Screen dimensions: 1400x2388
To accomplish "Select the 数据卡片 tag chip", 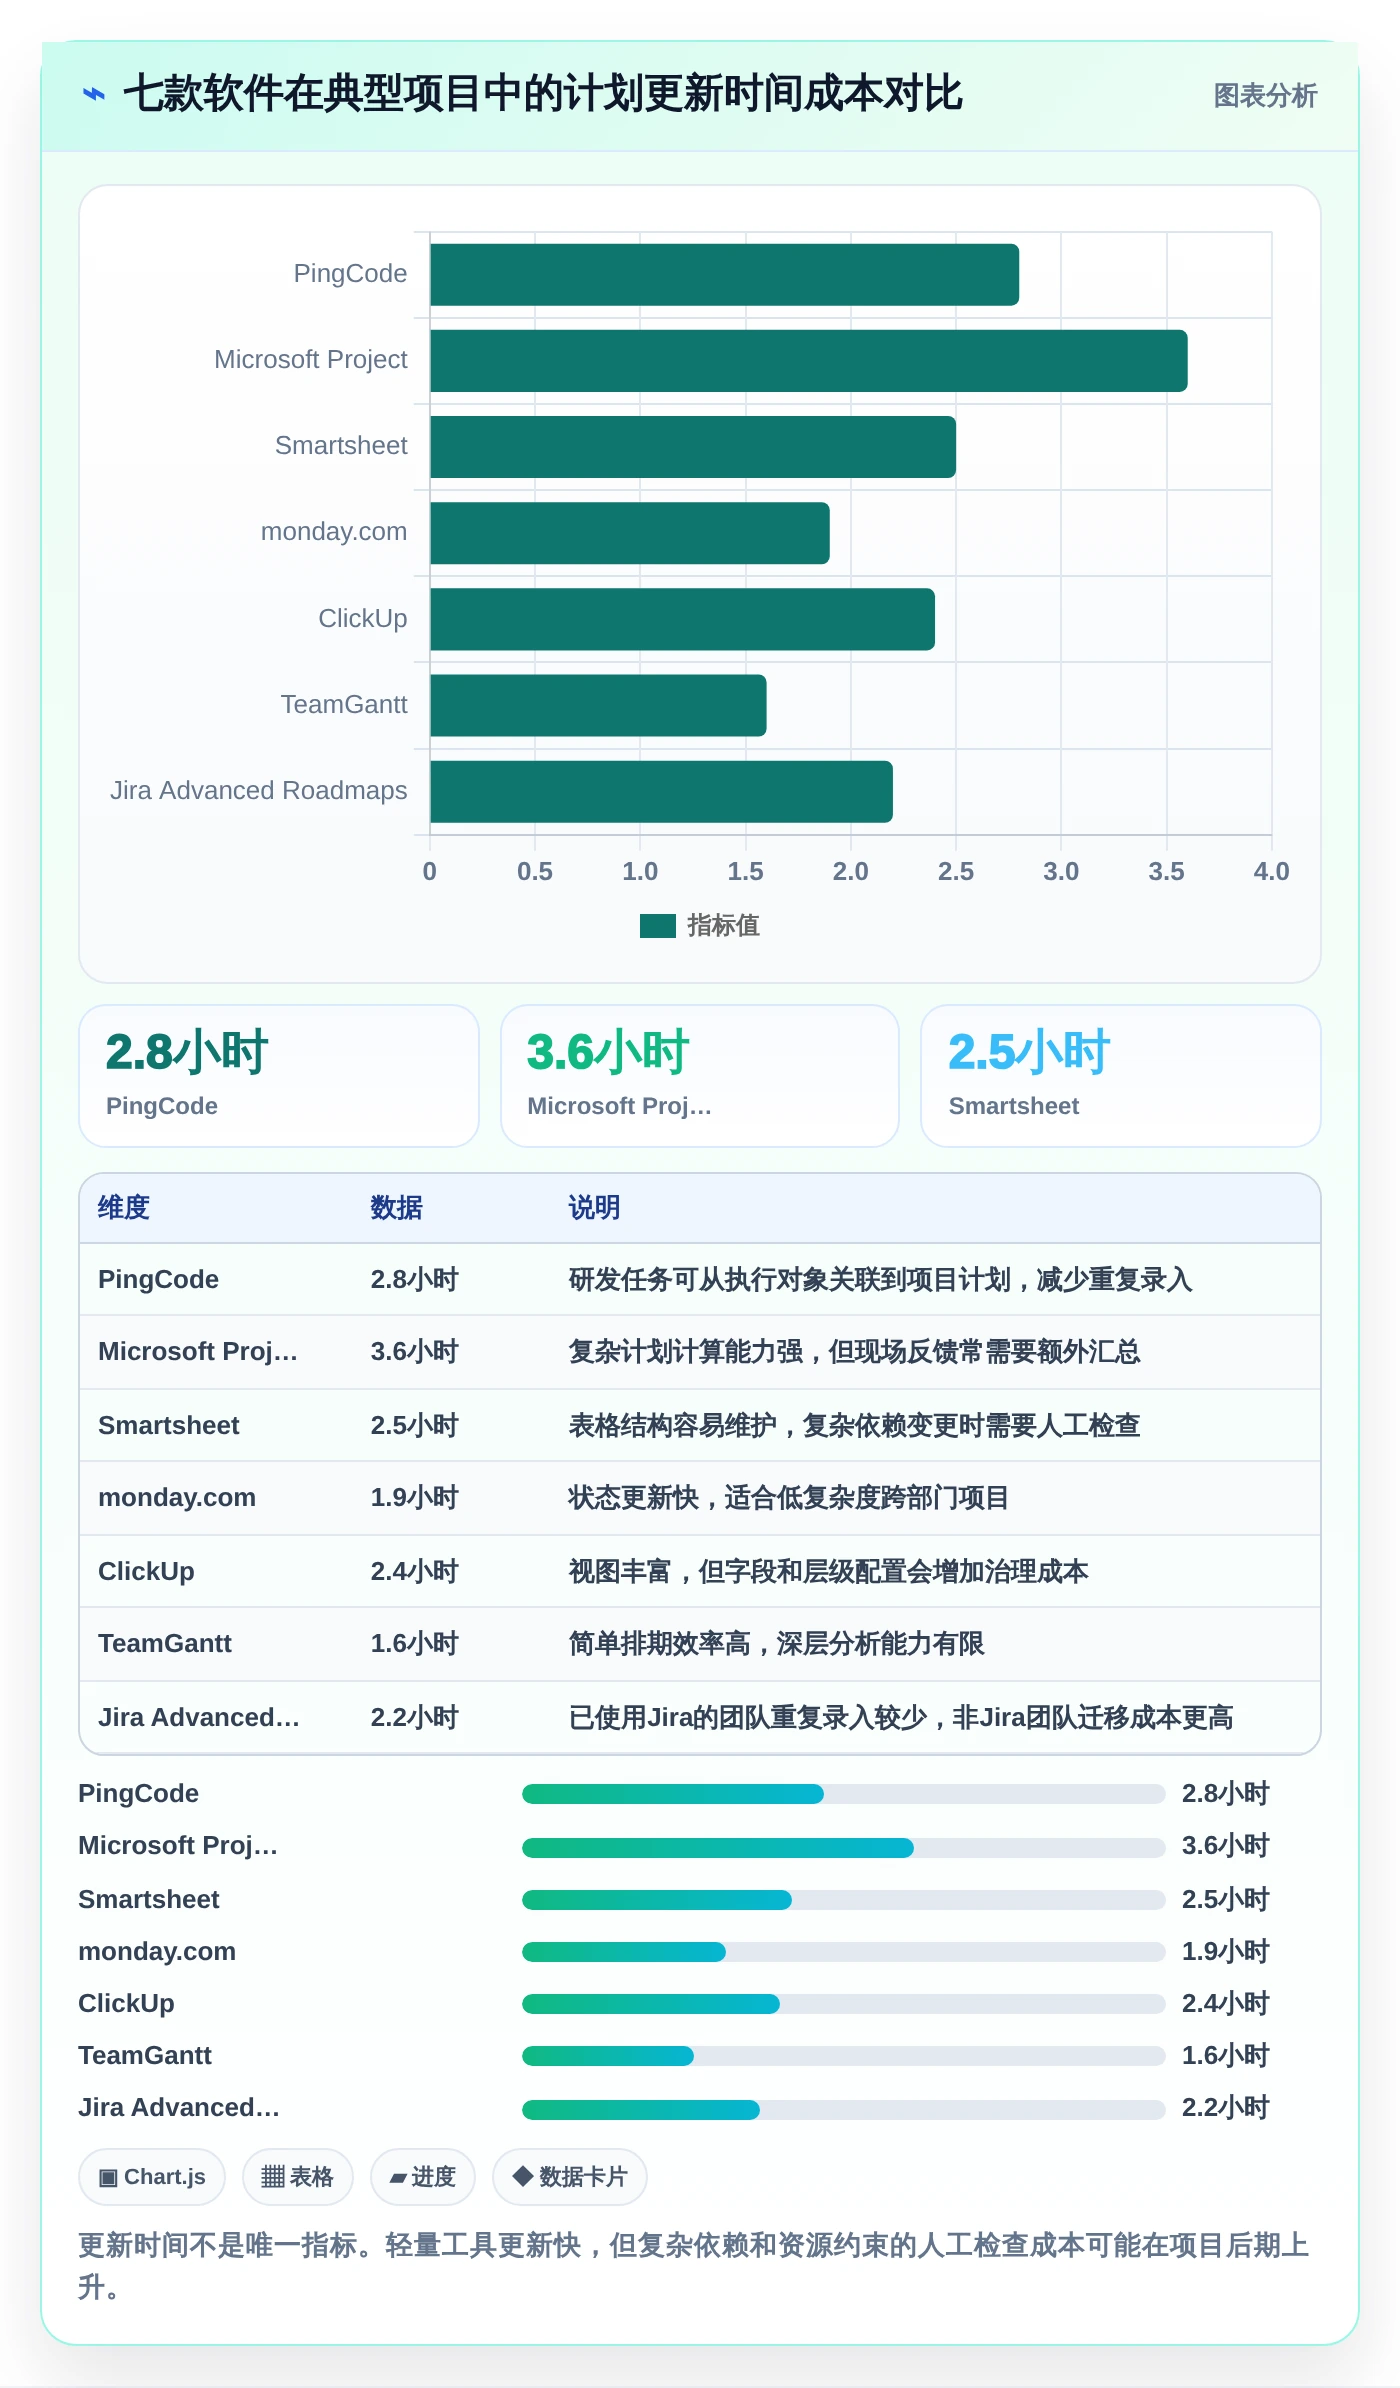I will pyautogui.click(x=570, y=2177).
